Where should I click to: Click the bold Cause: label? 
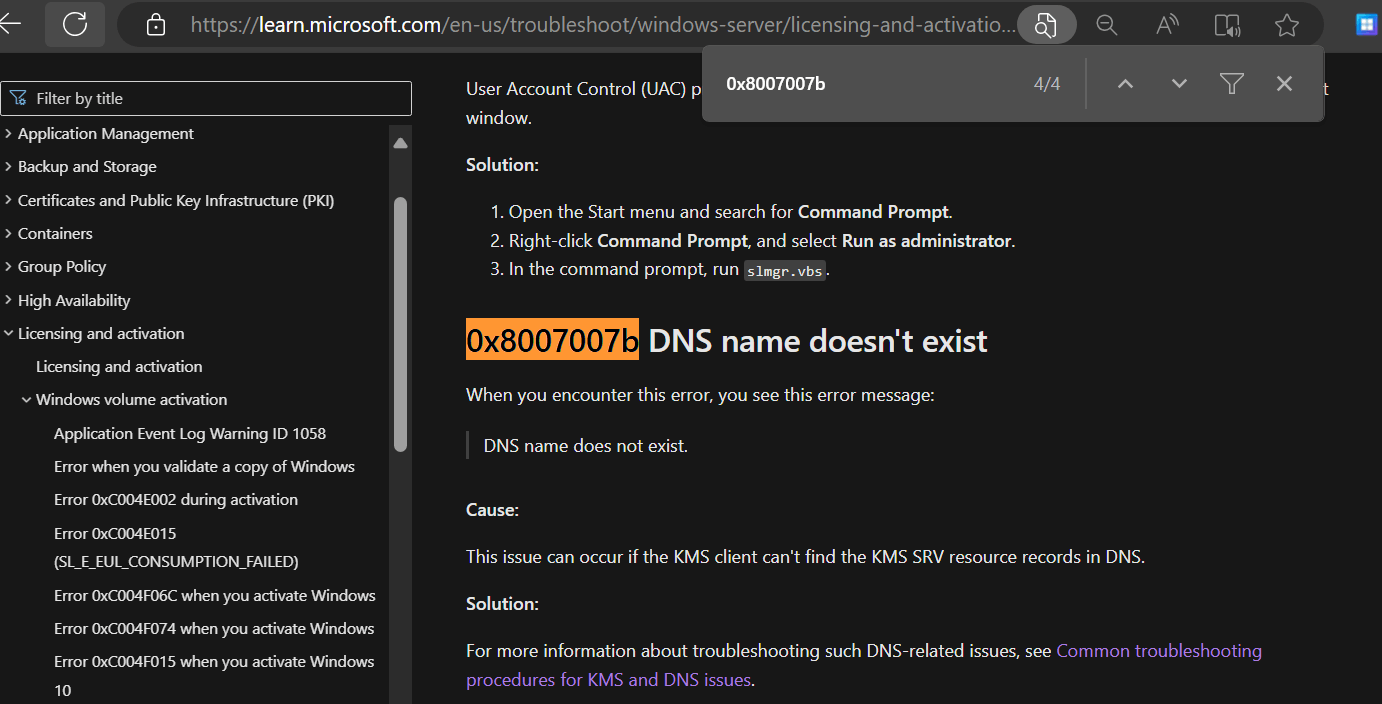point(493,509)
